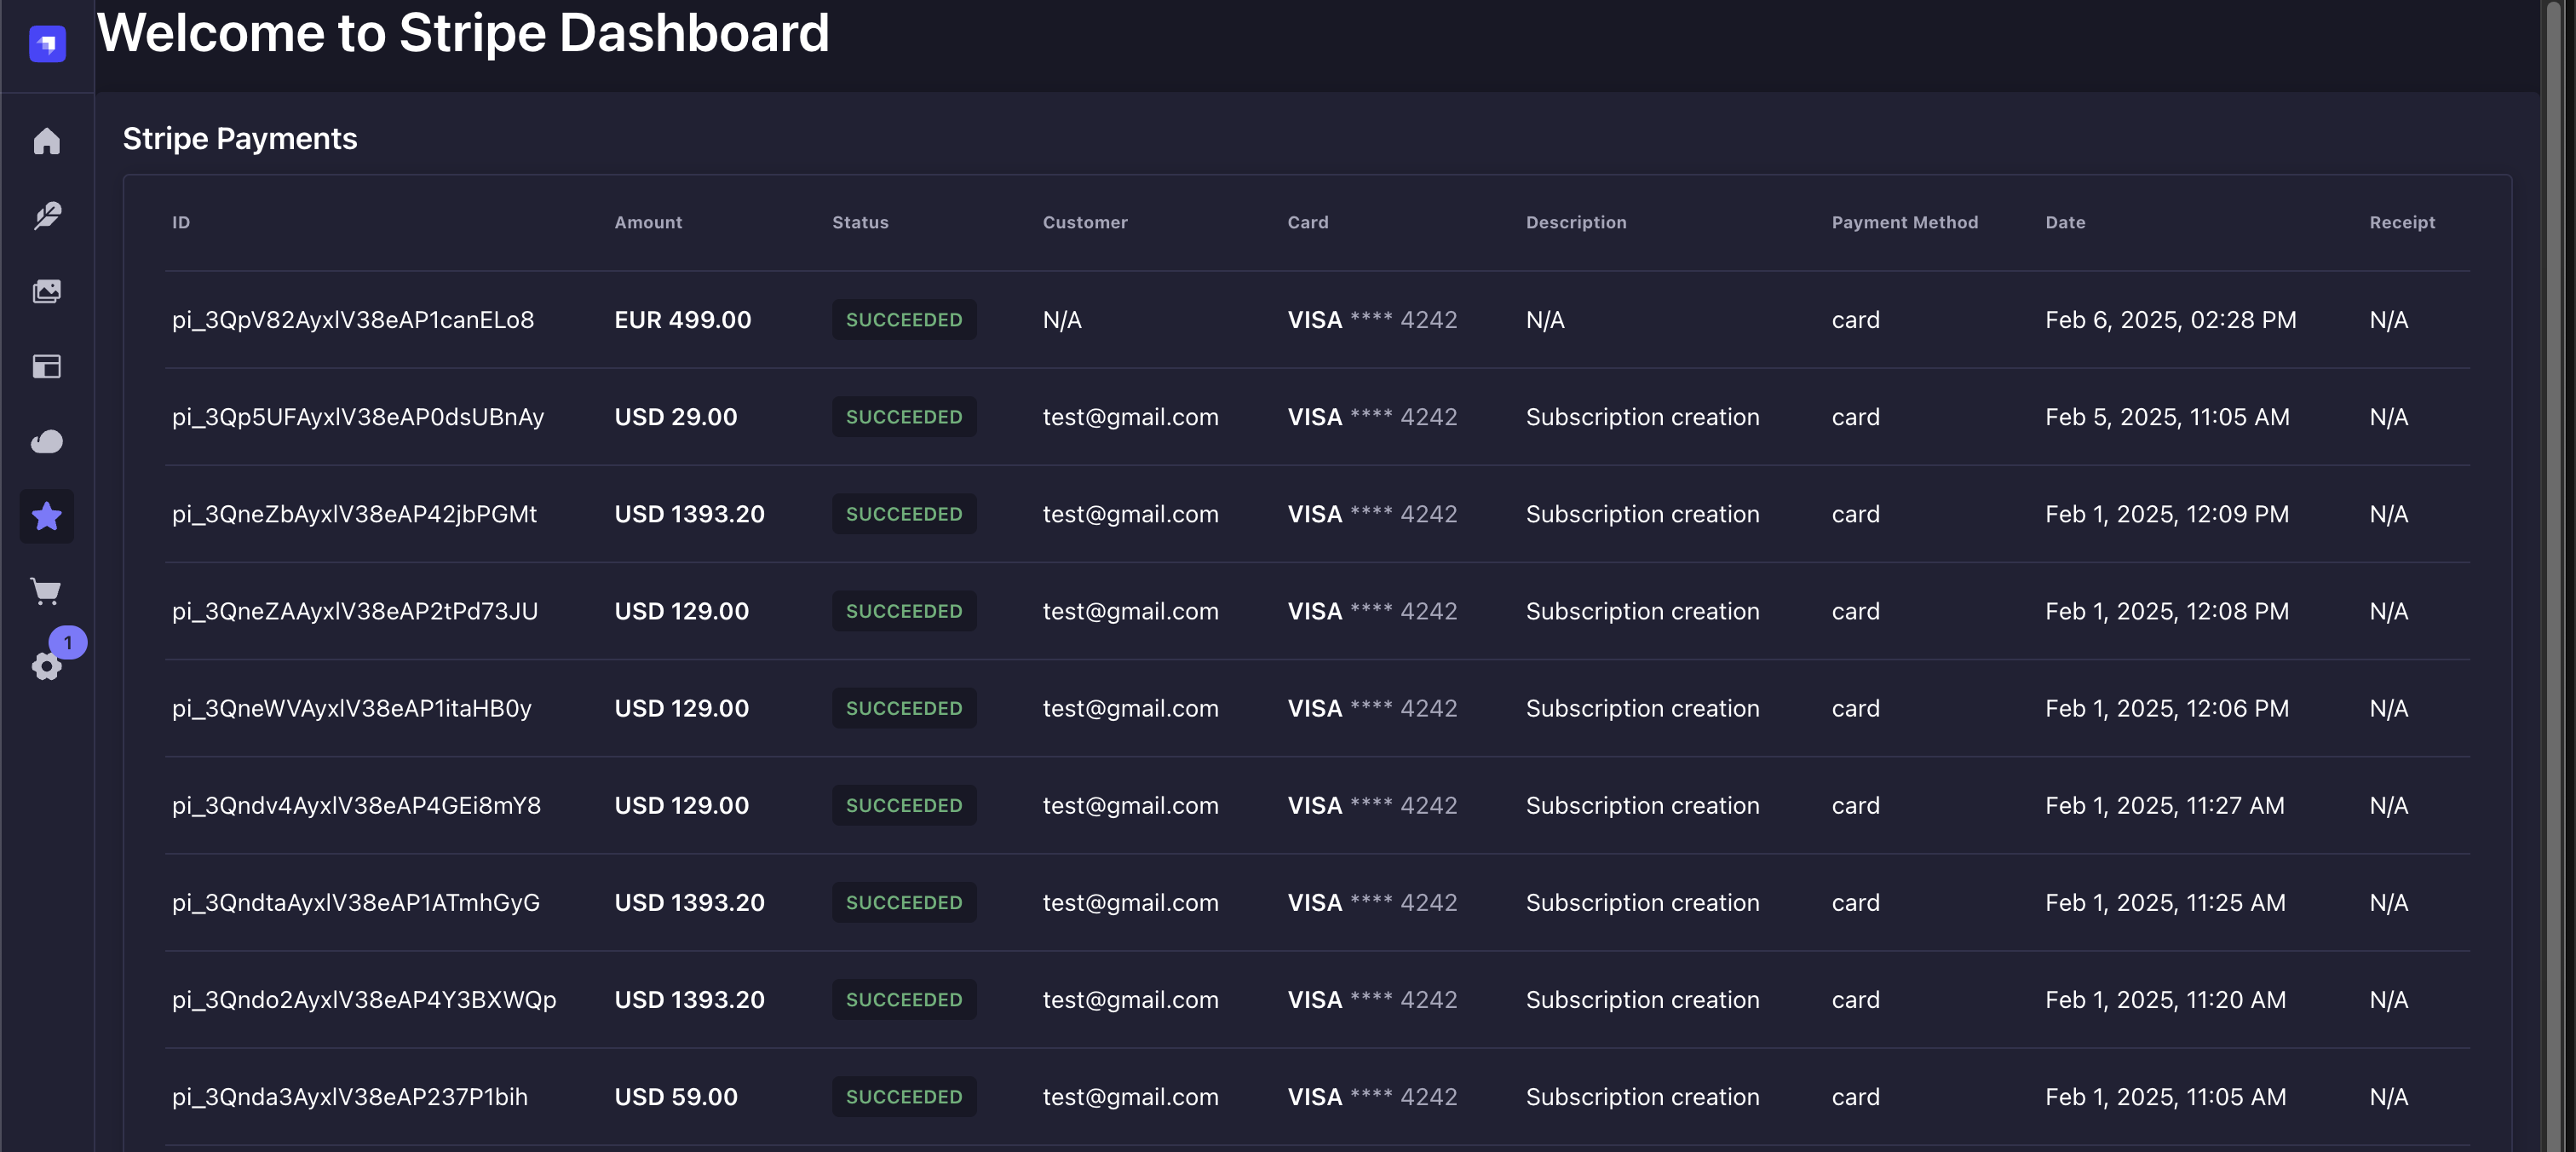Click date Feb 5, 2025, 11:05 AM
This screenshot has width=2576, height=1152.
2167,417
